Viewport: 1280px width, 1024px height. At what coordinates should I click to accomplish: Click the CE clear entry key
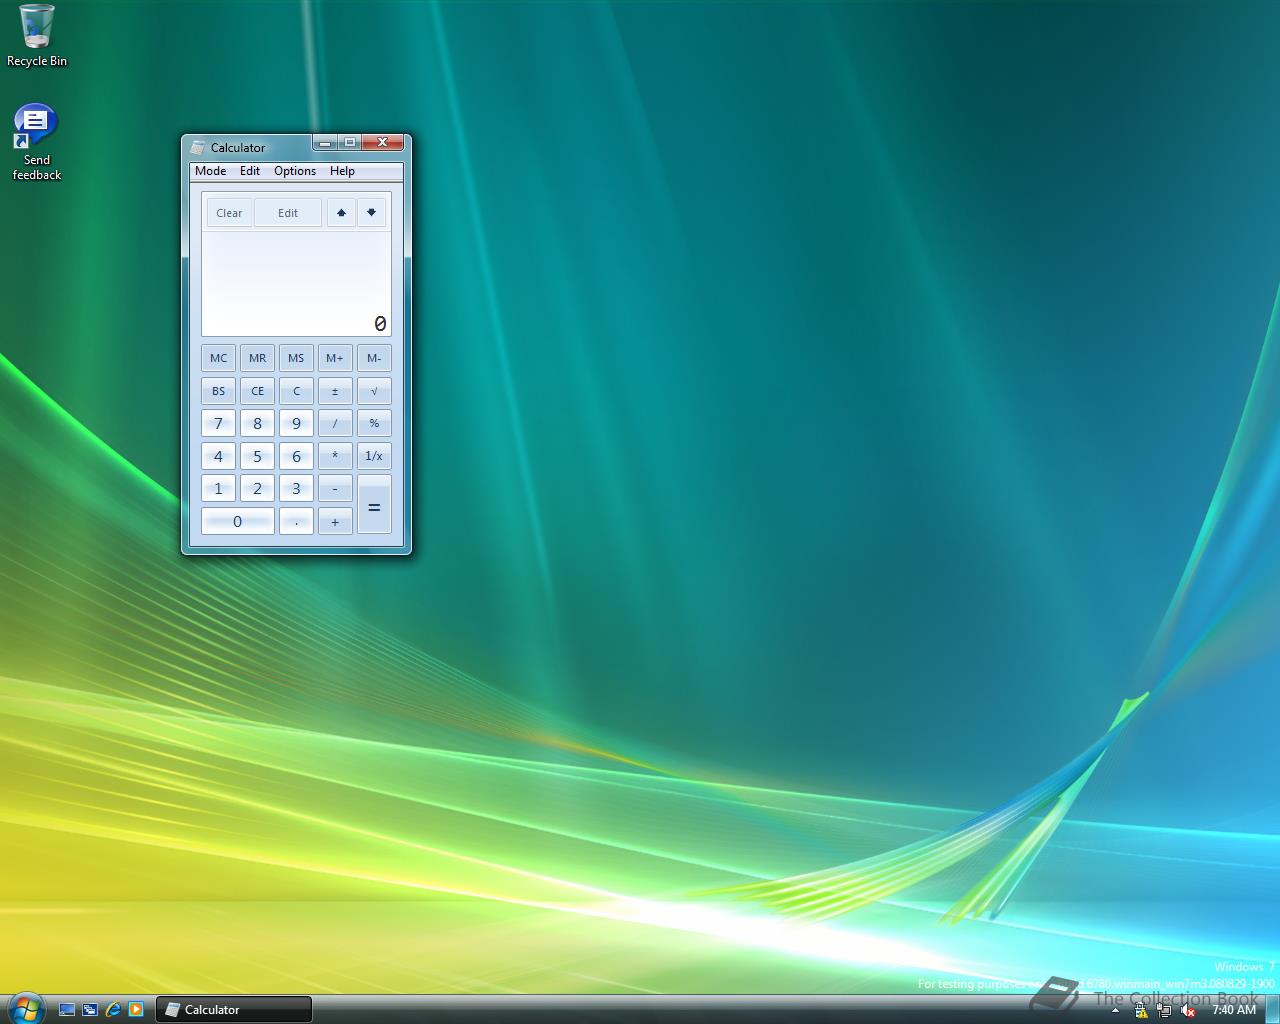pos(258,391)
